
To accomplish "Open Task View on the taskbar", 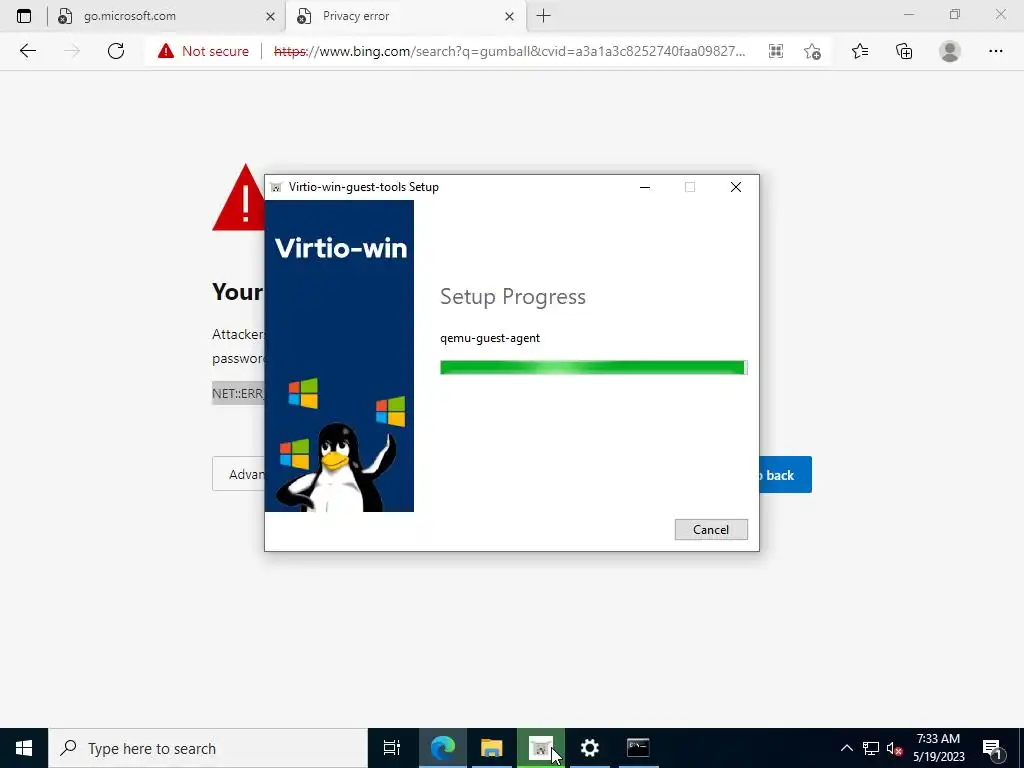I will tap(392, 748).
